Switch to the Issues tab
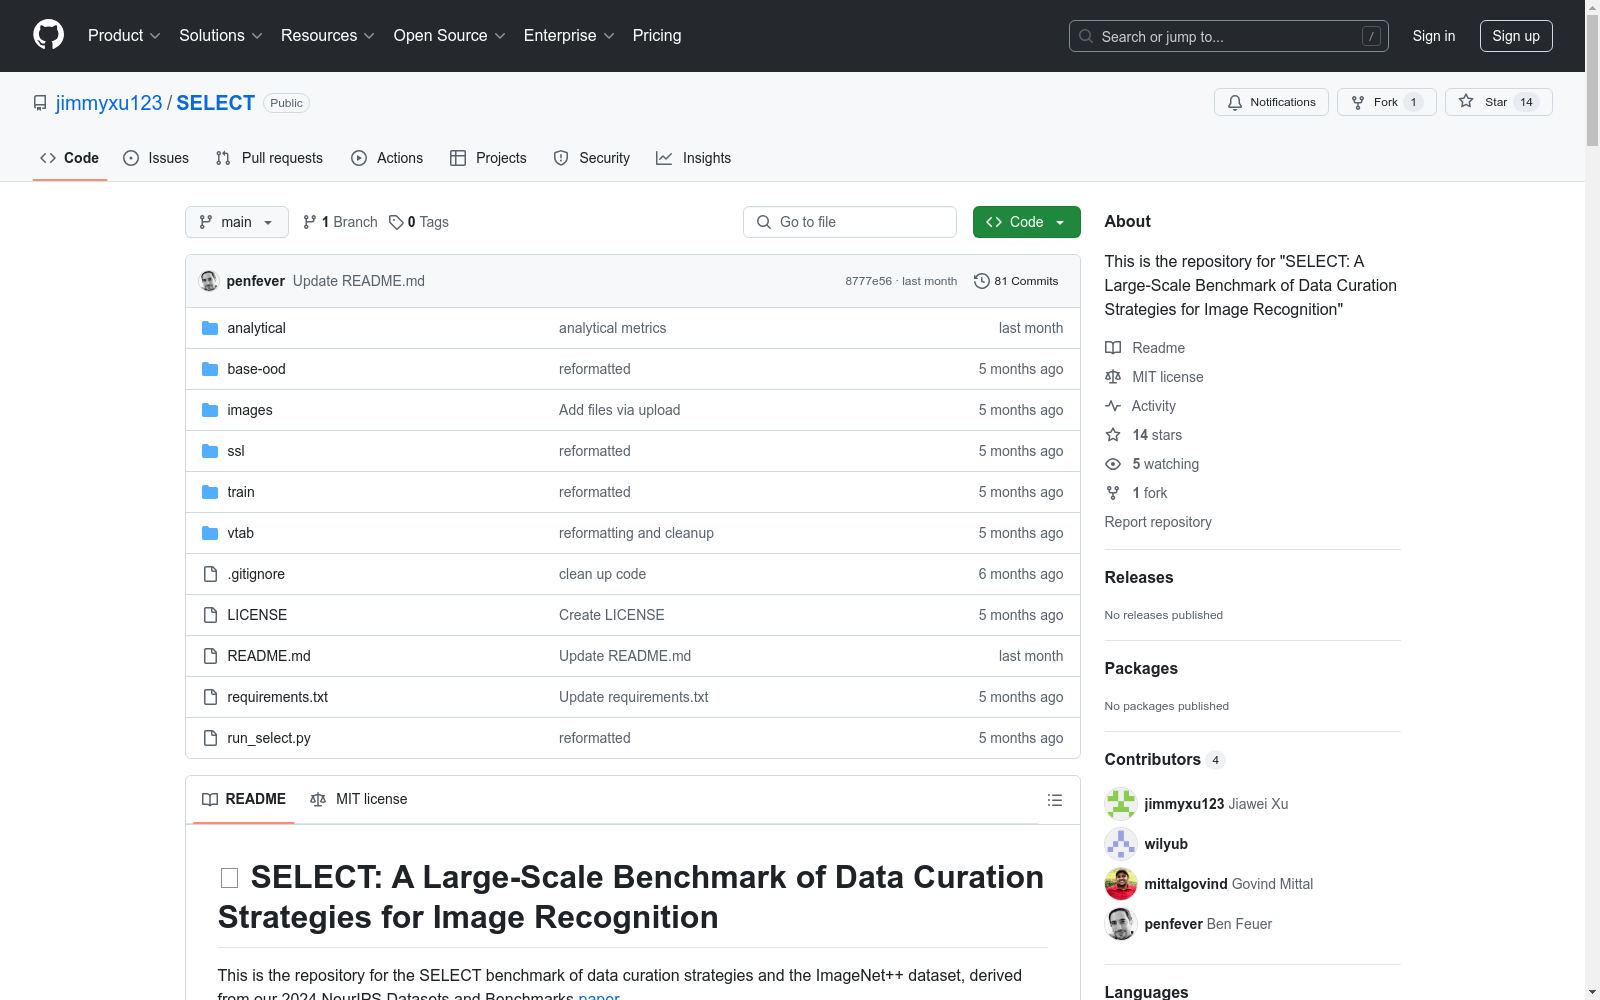The height and width of the screenshot is (1000, 1600). tap(156, 158)
